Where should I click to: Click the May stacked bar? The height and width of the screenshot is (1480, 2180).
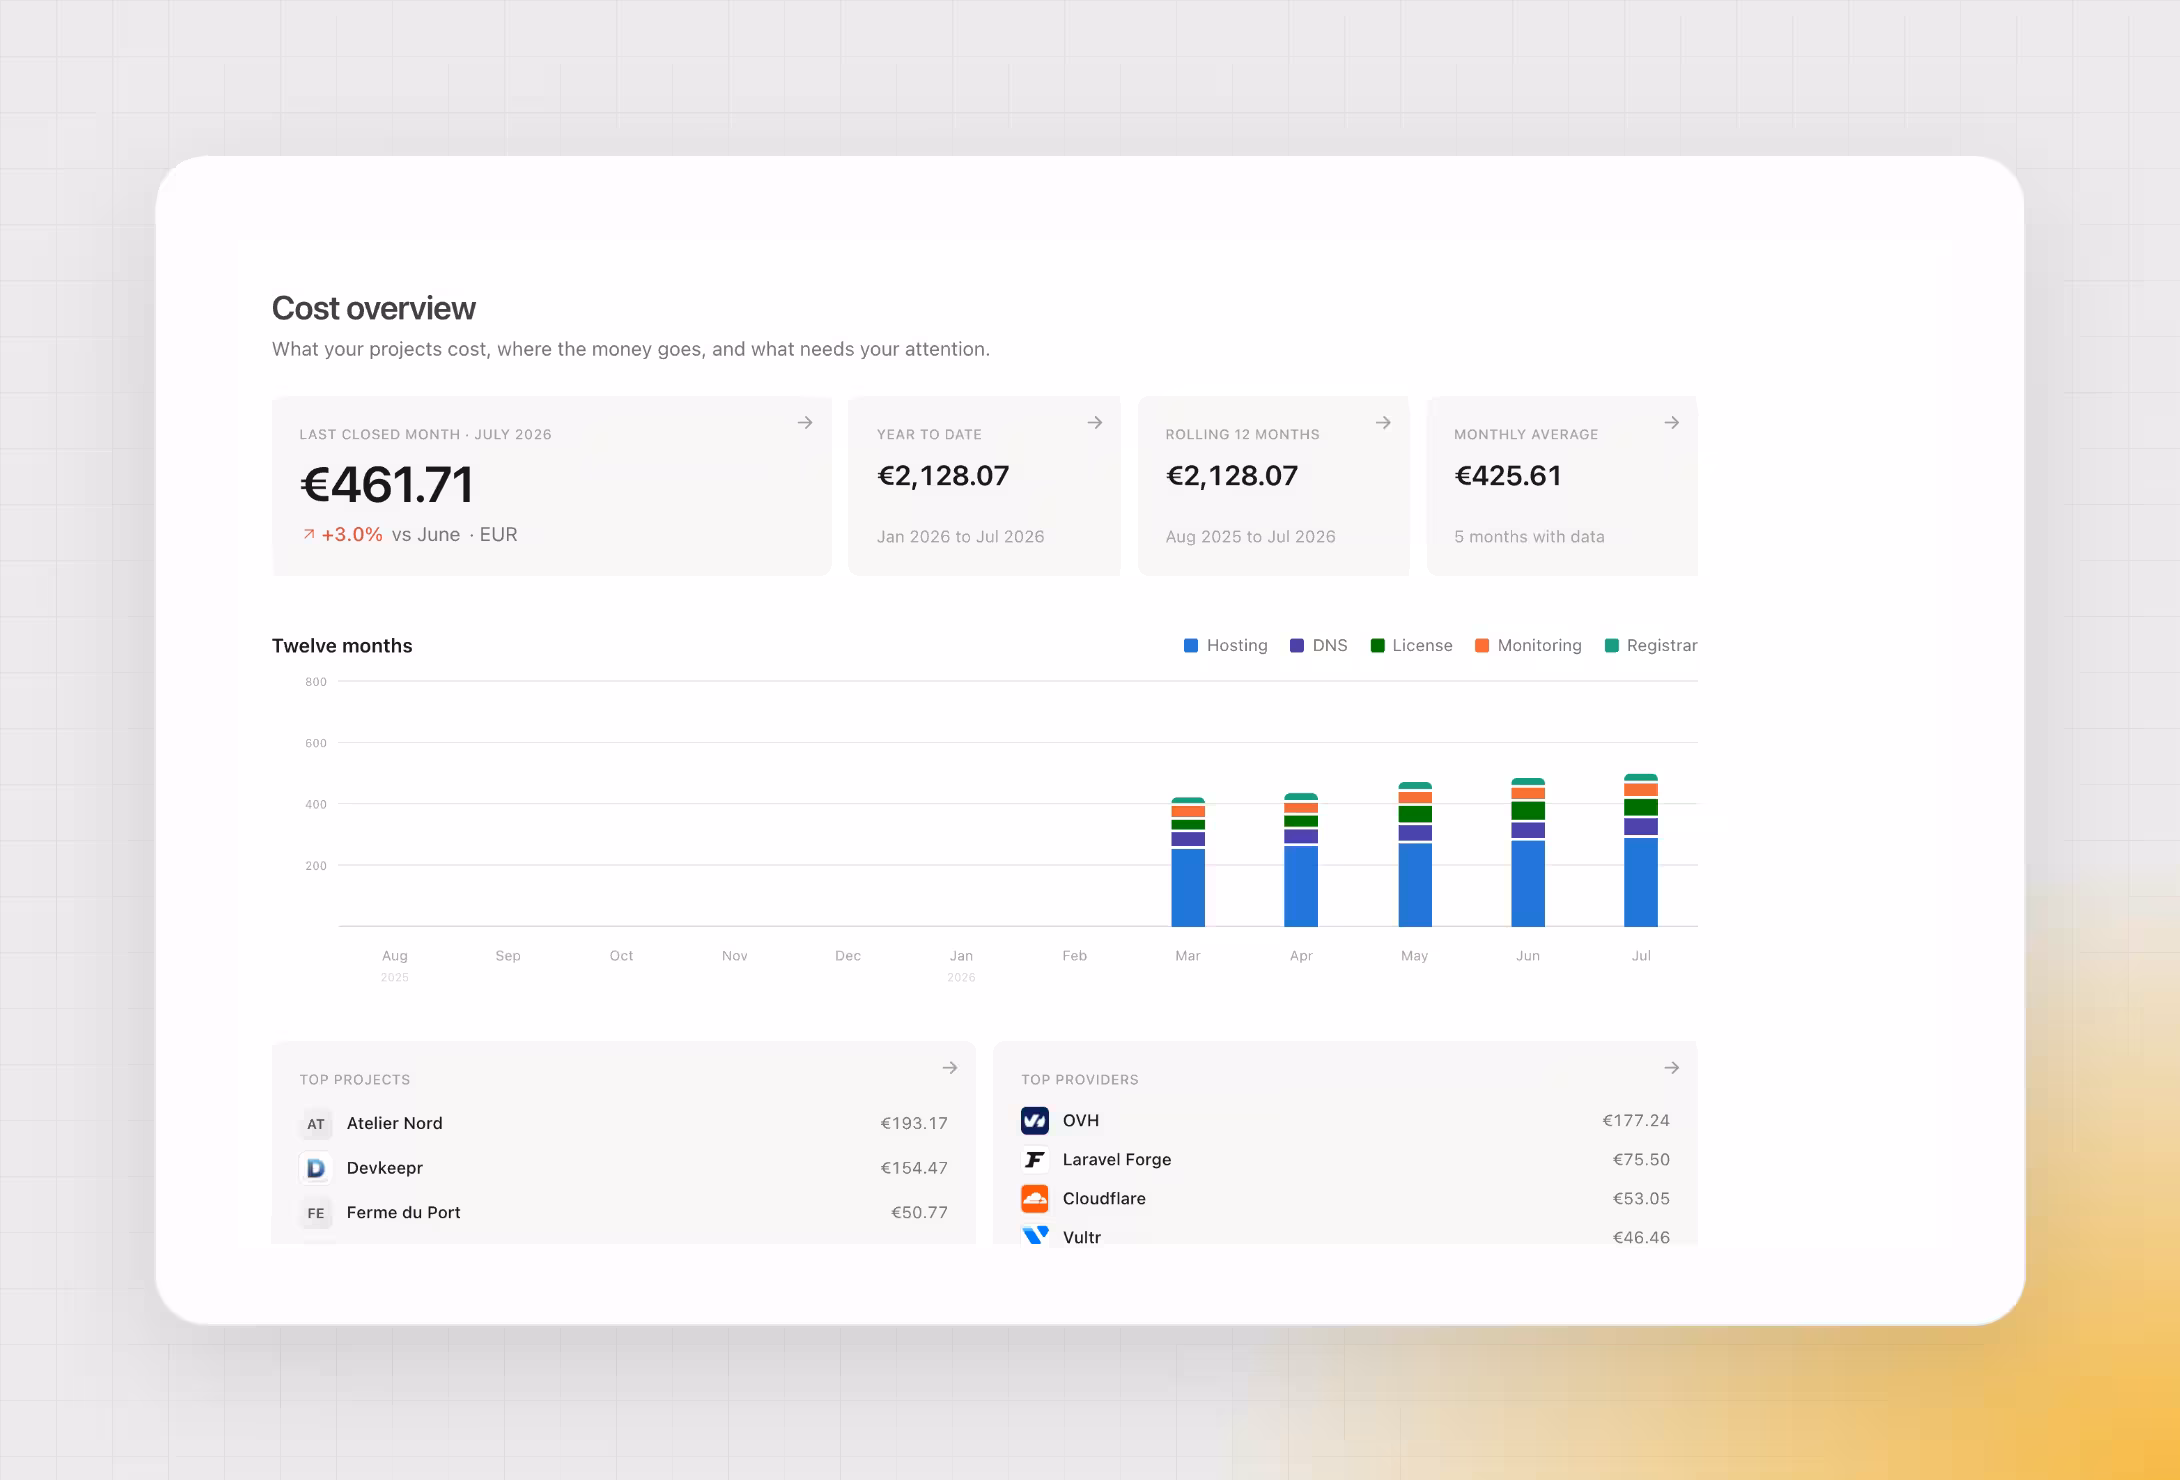1415,854
